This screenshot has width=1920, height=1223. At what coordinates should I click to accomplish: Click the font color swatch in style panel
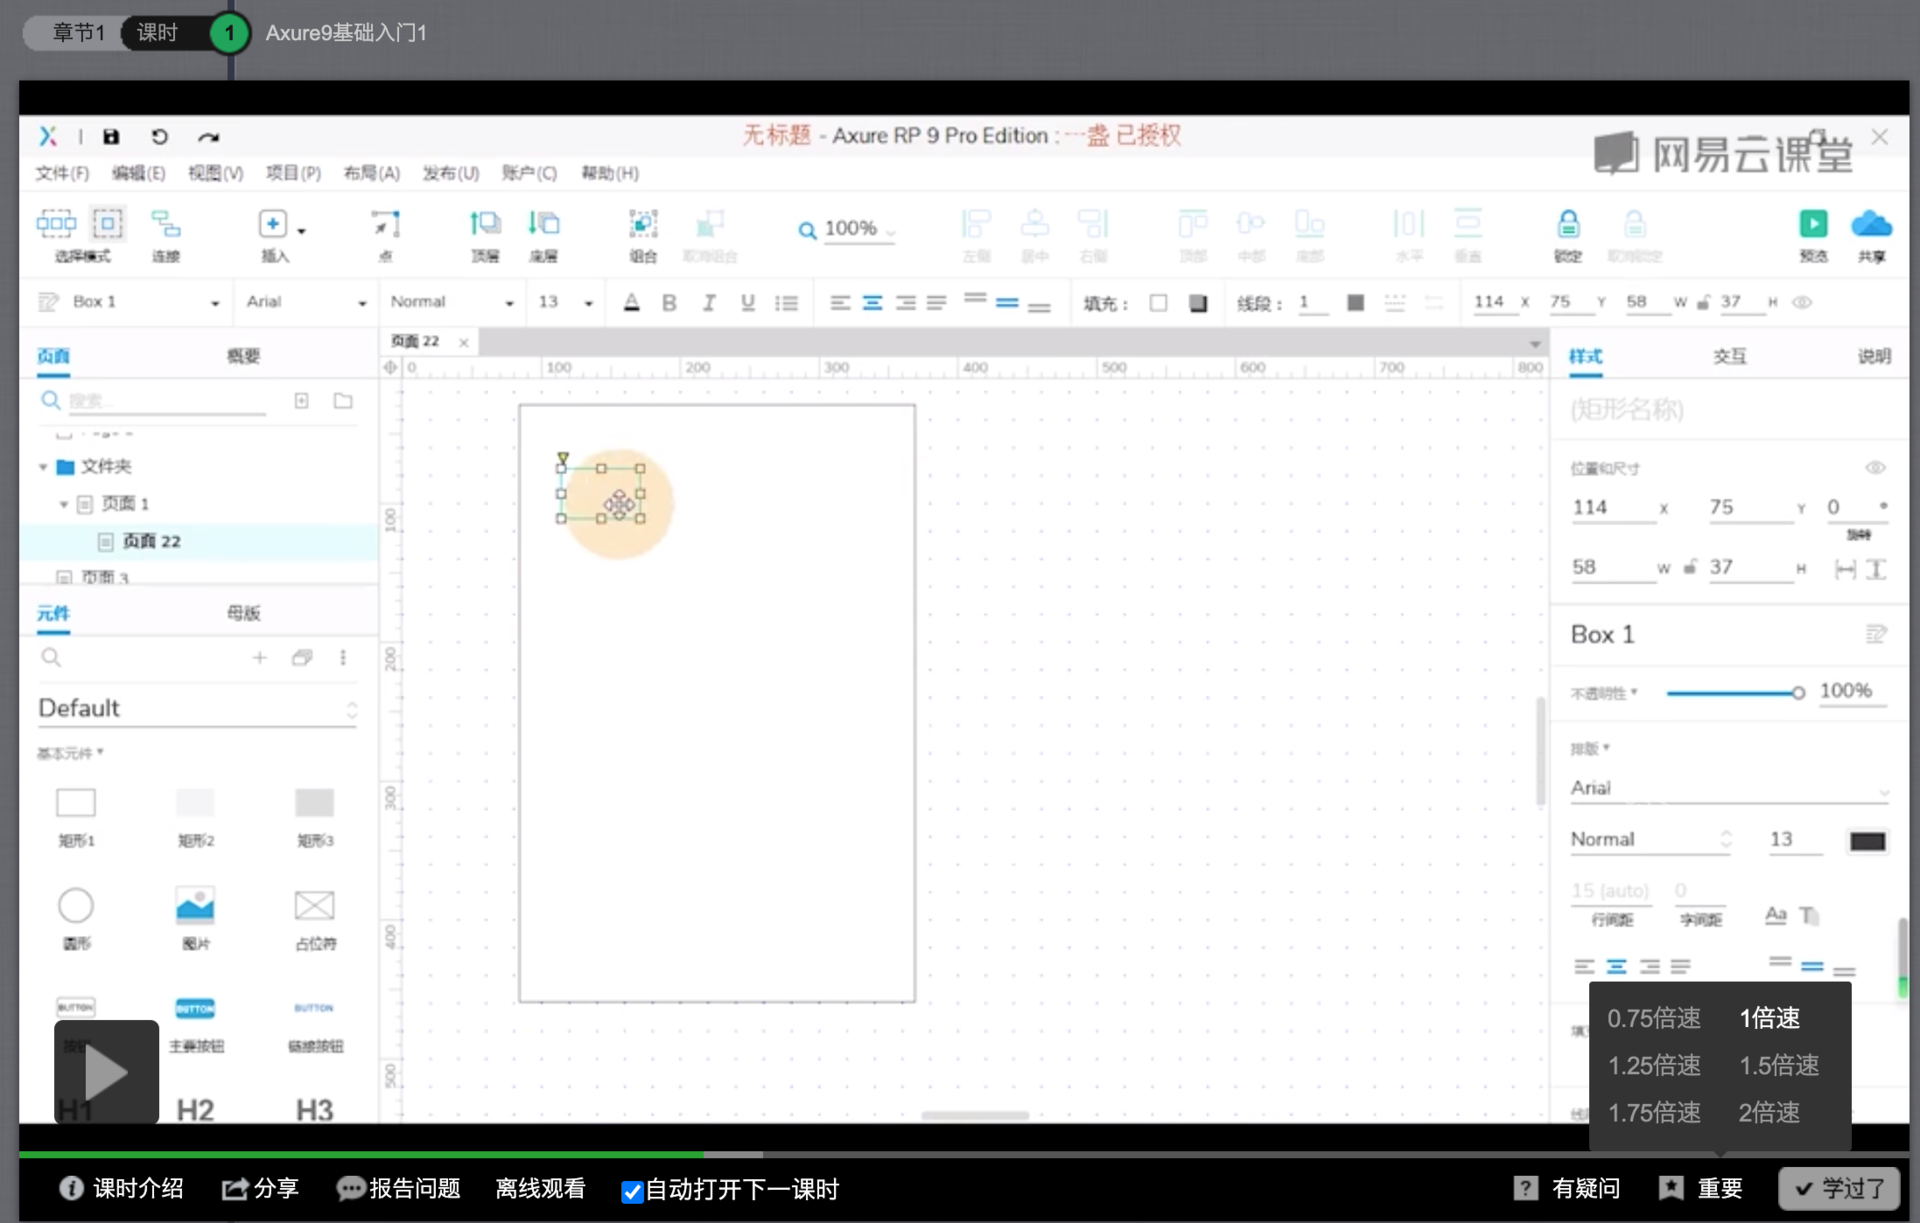click(x=1867, y=841)
